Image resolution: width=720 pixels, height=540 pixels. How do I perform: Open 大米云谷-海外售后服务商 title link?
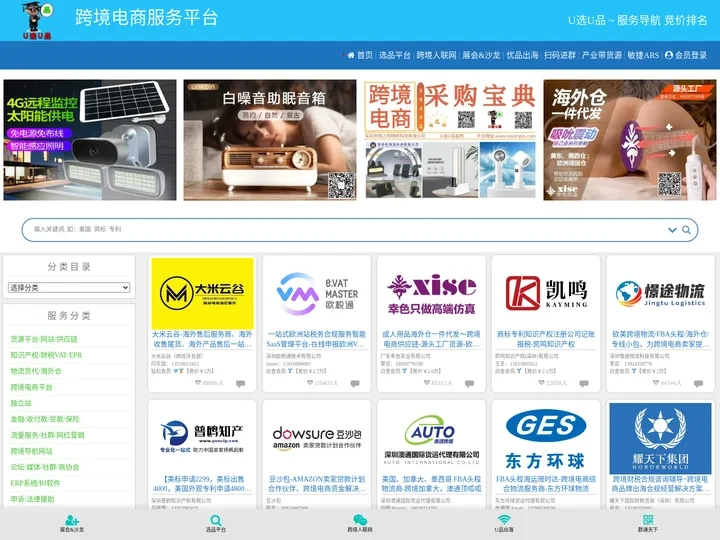click(x=202, y=339)
